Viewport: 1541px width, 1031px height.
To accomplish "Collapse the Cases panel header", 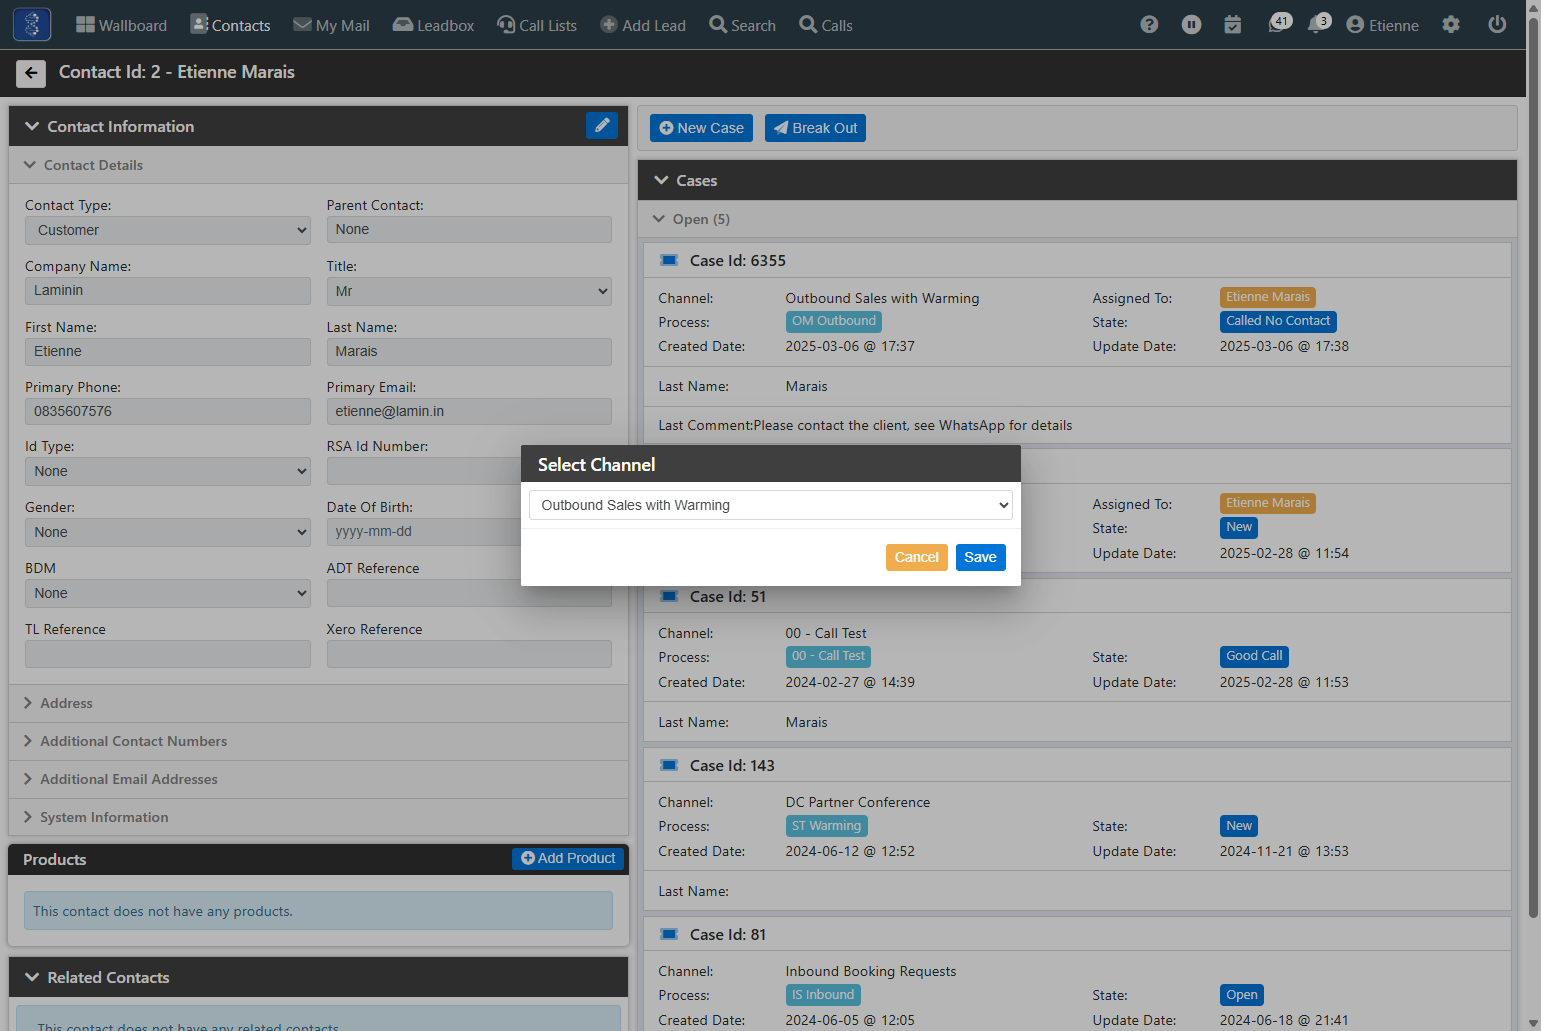I will coord(1077,181).
